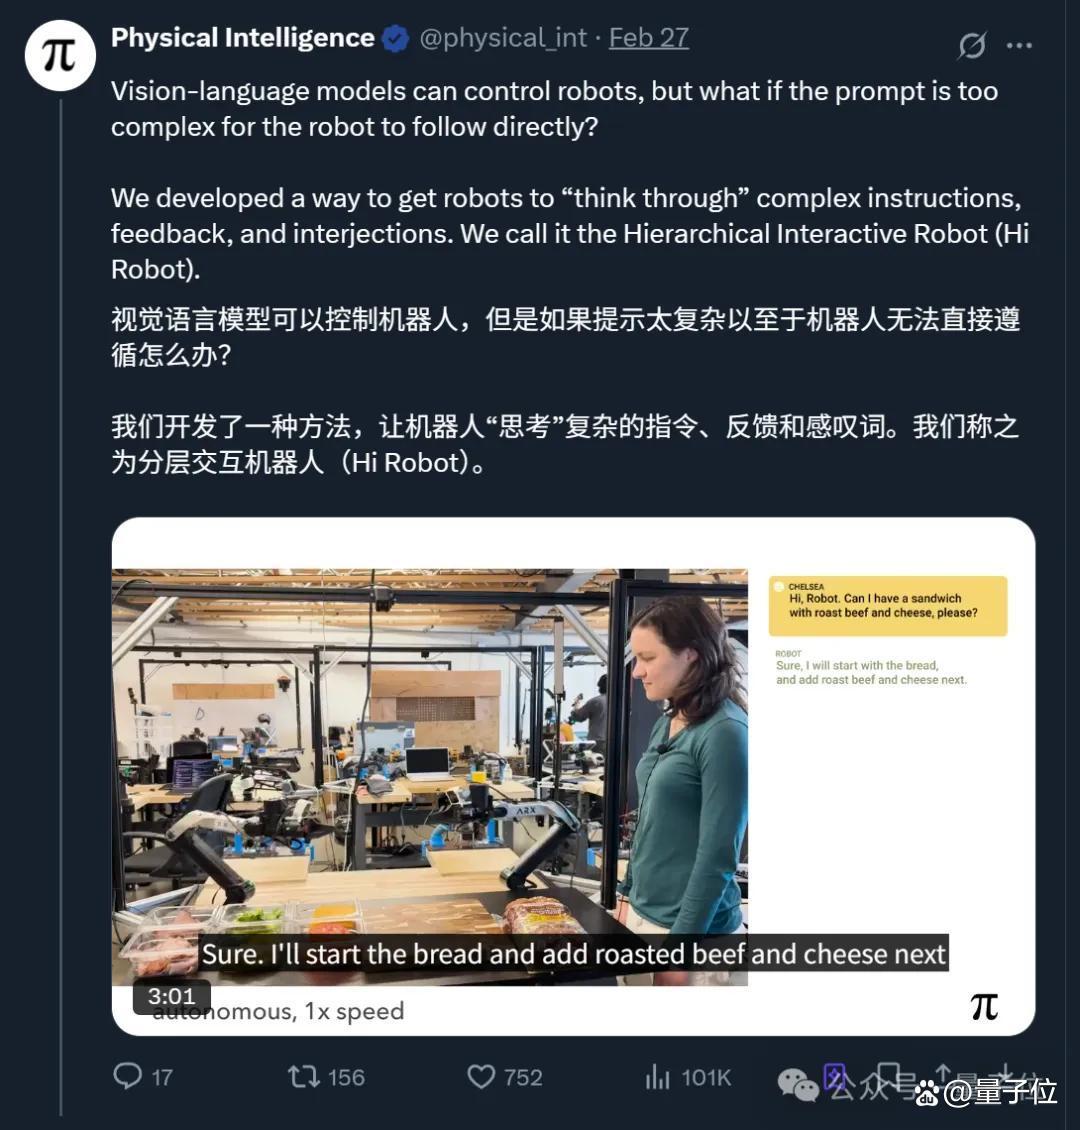Click the pi logo in video corner
Image resolution: width=1080 pixels, height=1130 pixels.
pyautogui.click(x=984, y=1007)
